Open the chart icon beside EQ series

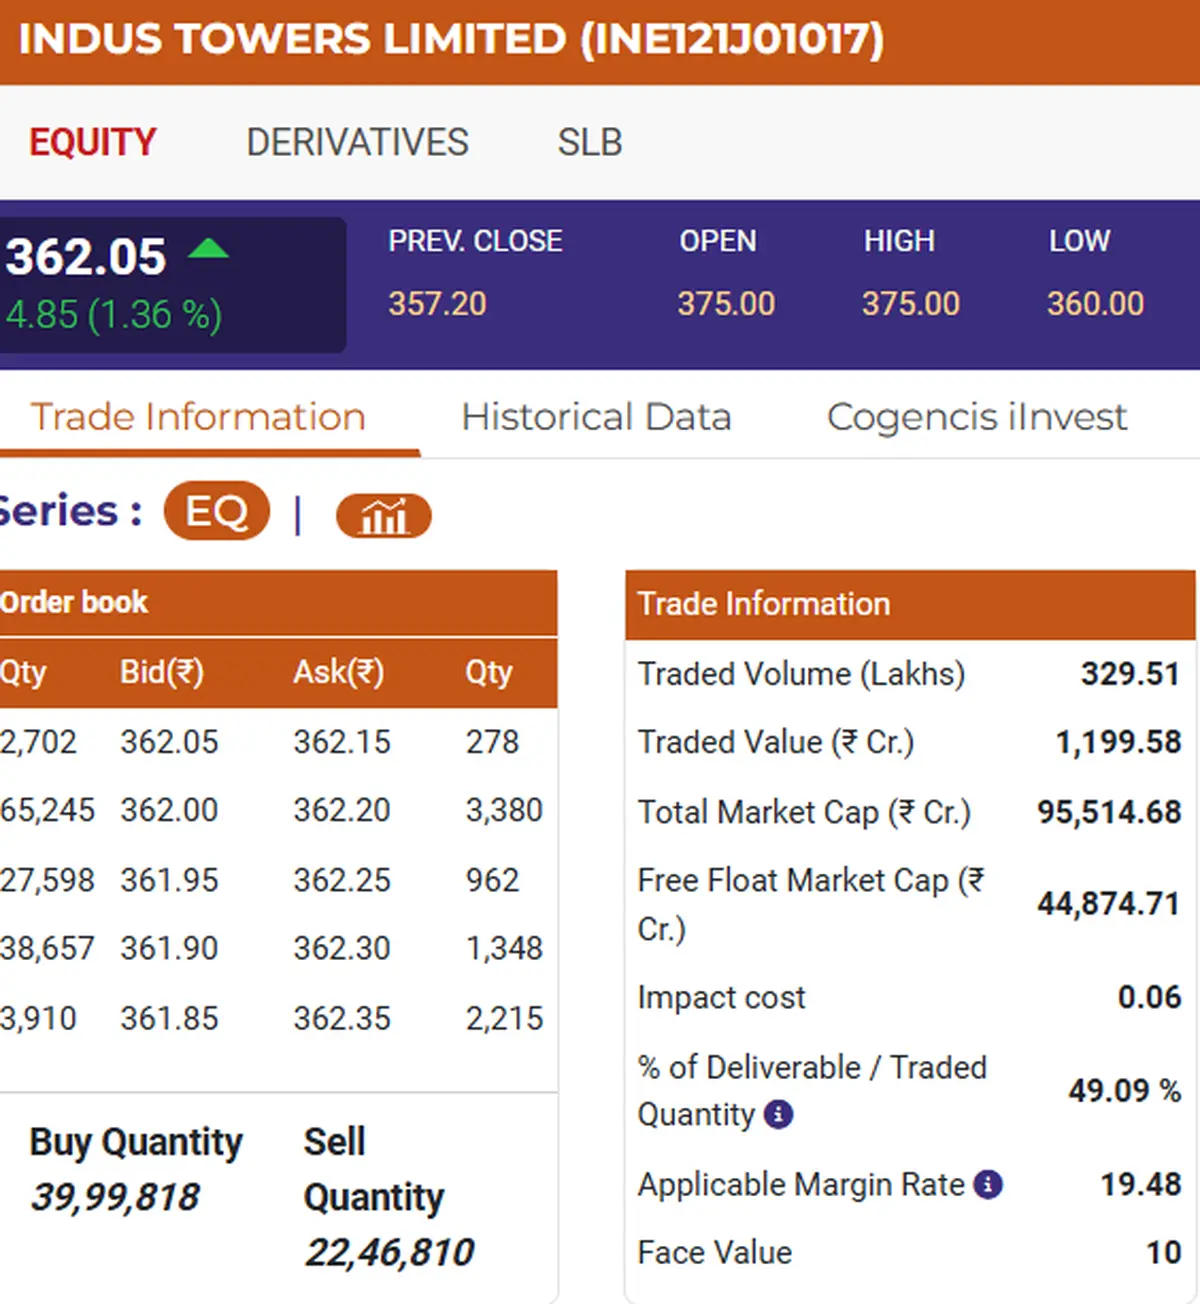pyautogui.click(x=383, y=516)
